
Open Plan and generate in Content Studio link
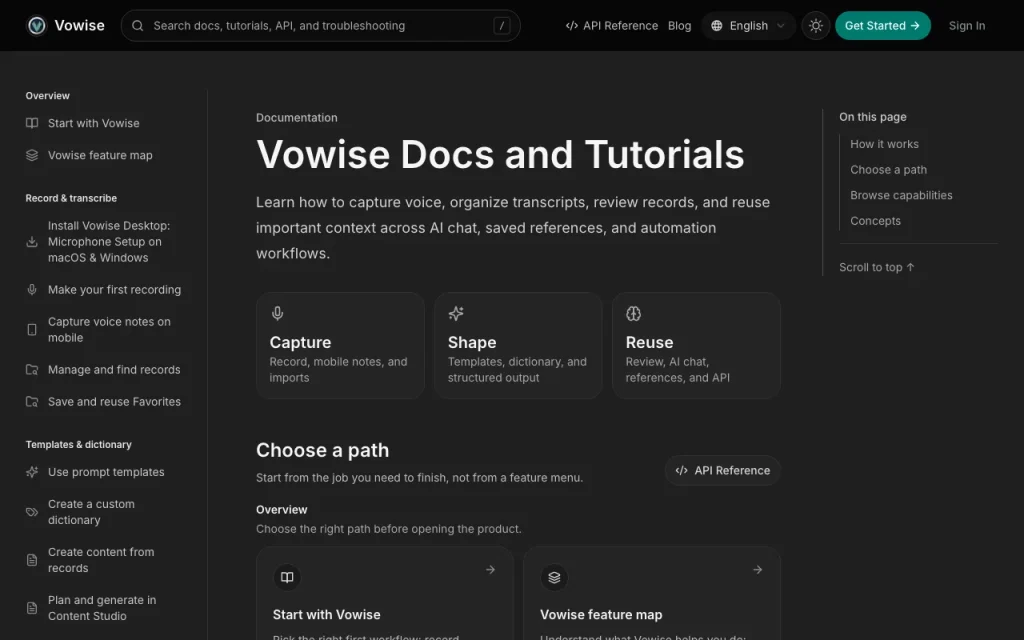coord(102,608)
